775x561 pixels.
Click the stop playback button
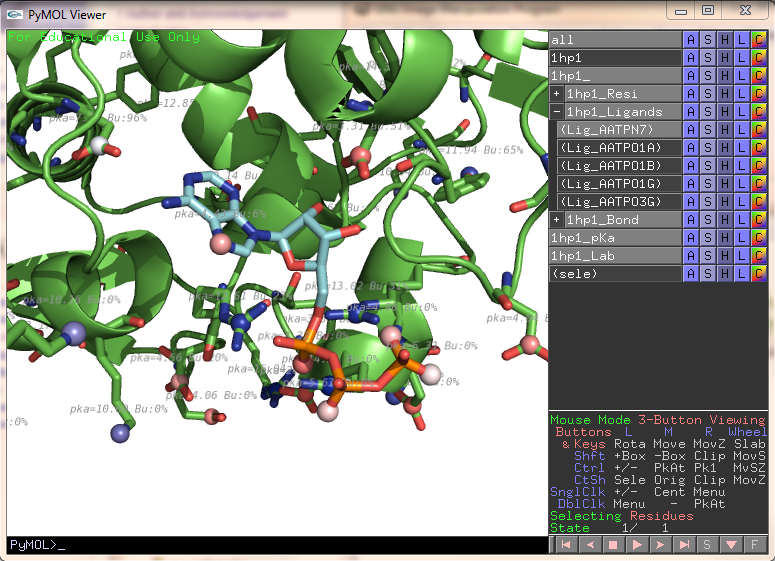click(614, 544)
